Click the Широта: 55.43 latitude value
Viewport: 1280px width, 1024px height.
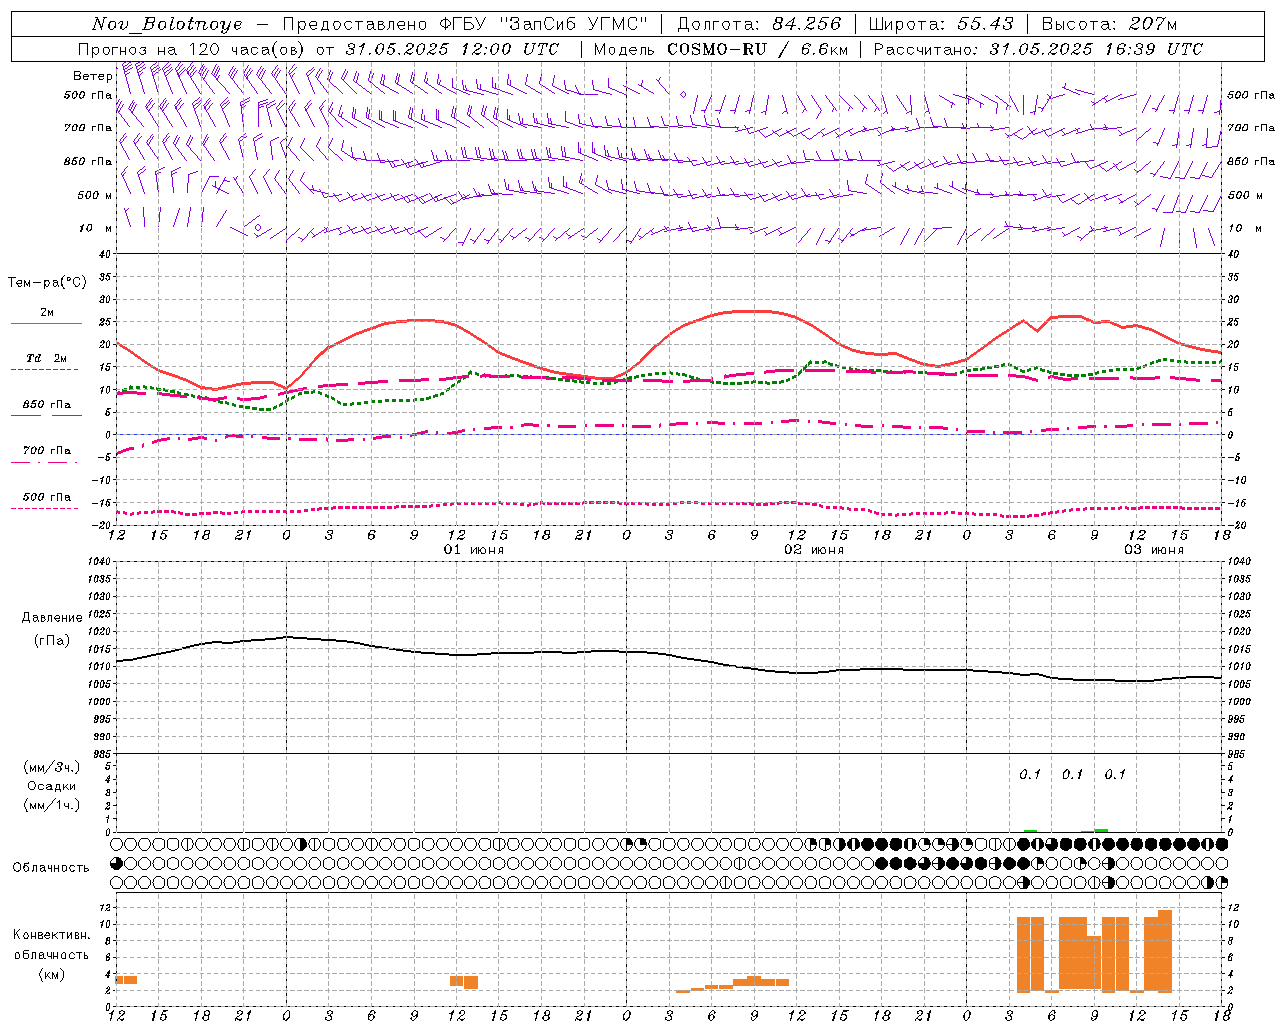(942, 24)
